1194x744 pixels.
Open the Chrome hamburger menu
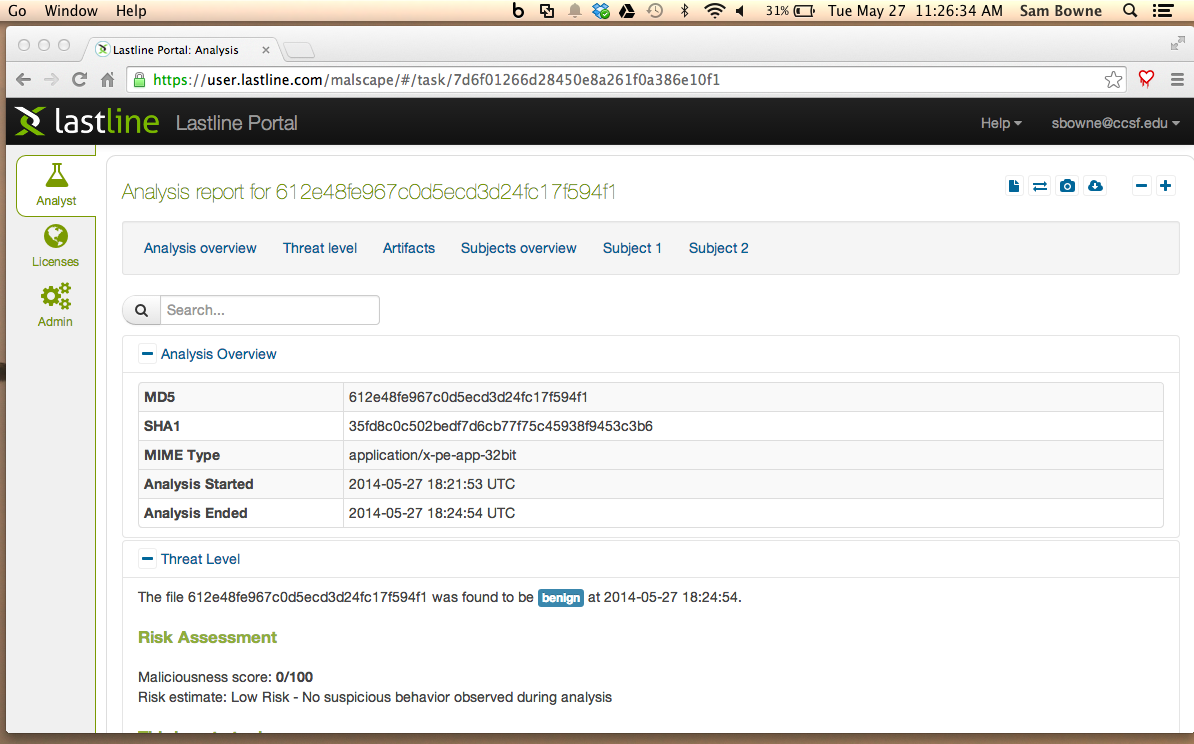tap(1177, 79)
